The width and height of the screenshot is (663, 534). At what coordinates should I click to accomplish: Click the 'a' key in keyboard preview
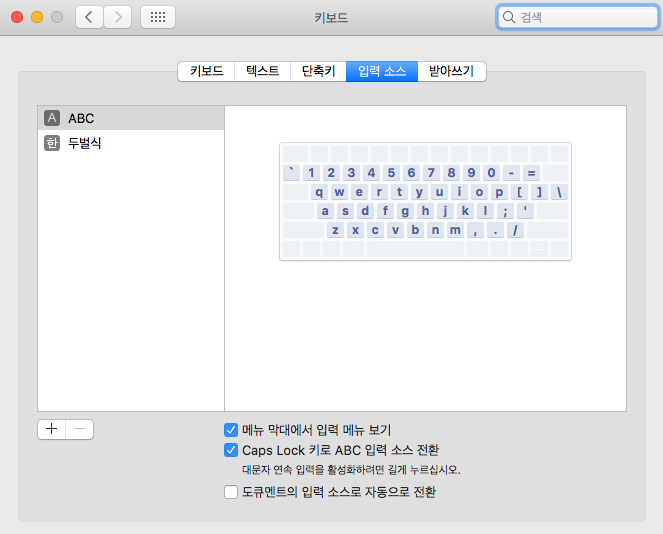coord(325,211)
